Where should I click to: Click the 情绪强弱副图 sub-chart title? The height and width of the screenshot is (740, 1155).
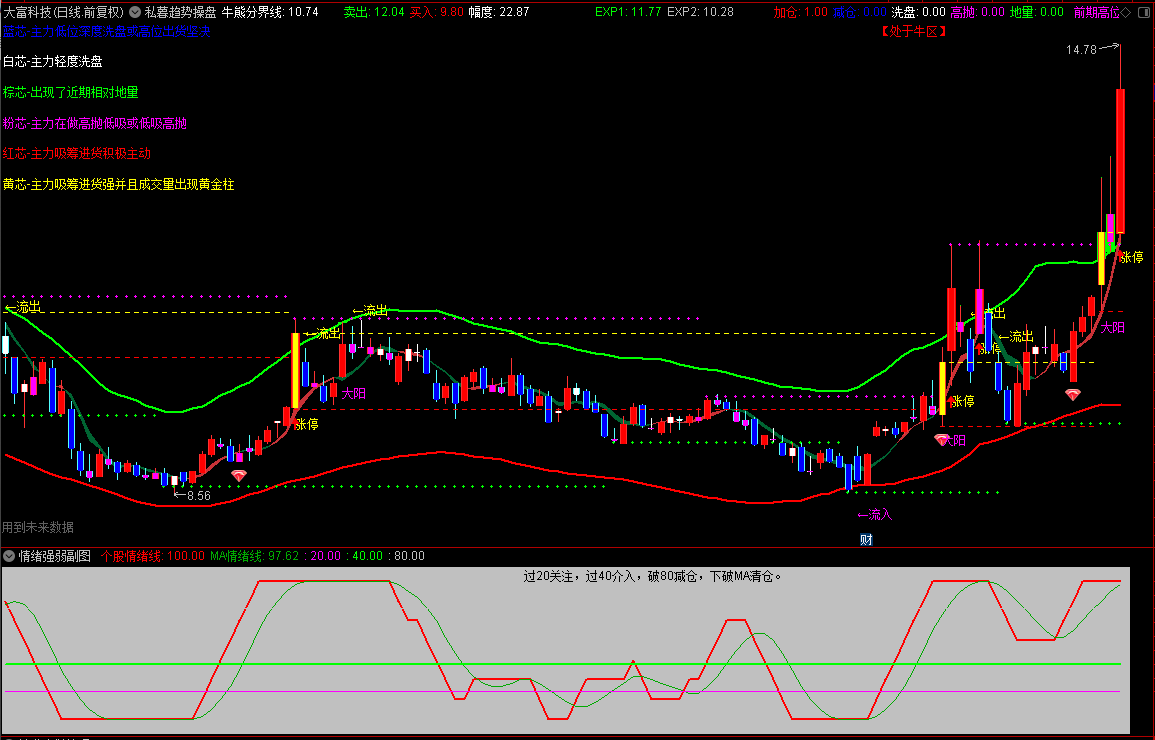point(55,556)
